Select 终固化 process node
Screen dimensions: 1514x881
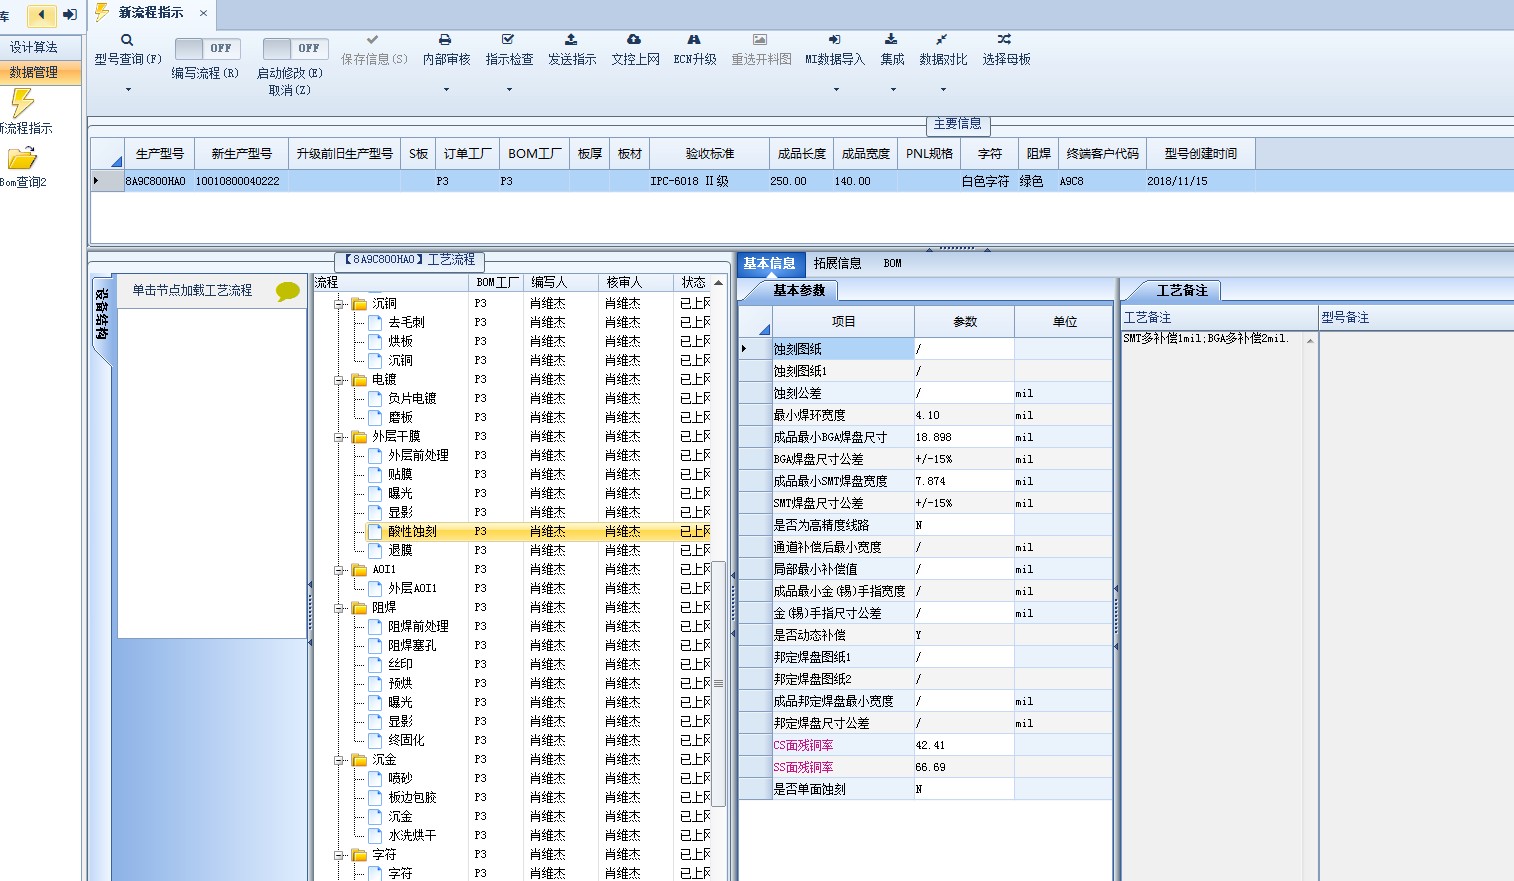pos(406,741)
